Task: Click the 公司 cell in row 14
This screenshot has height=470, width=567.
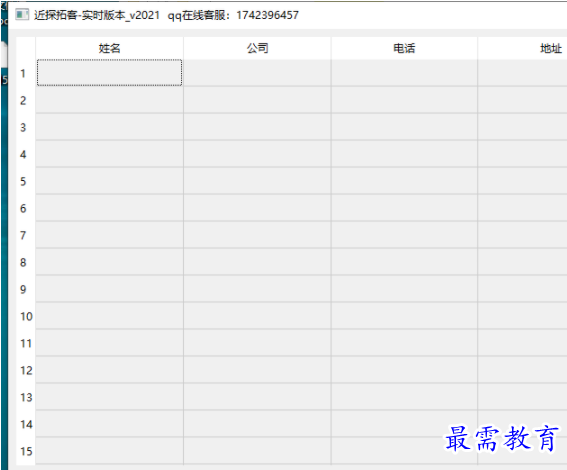Action: coord(257,424)
